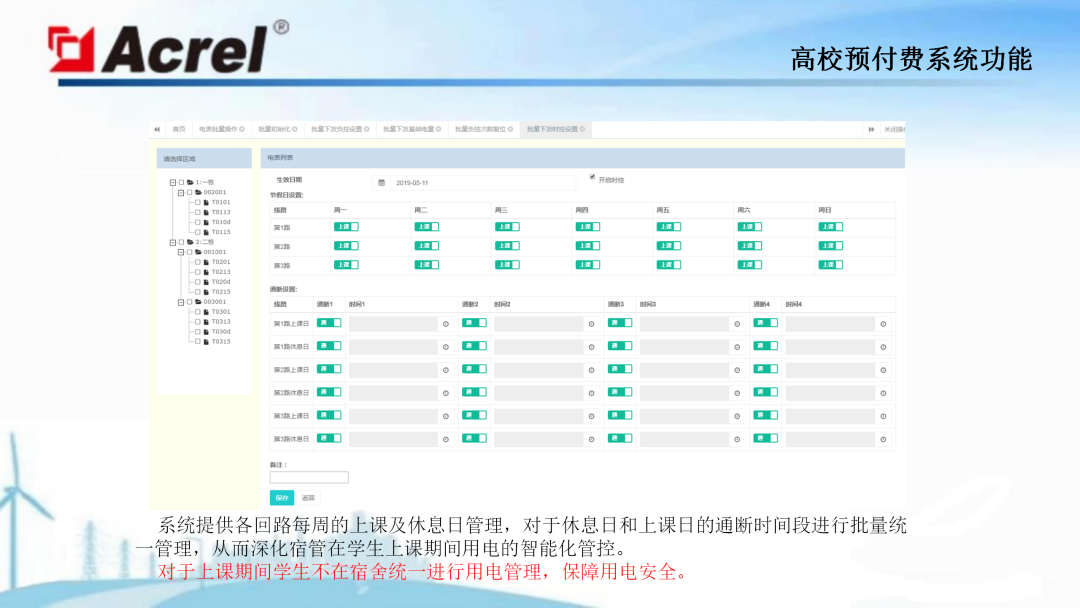Click the folder icon beside node 001001
This screenshot has height=608, width=1080.
(x=196, y=253)
